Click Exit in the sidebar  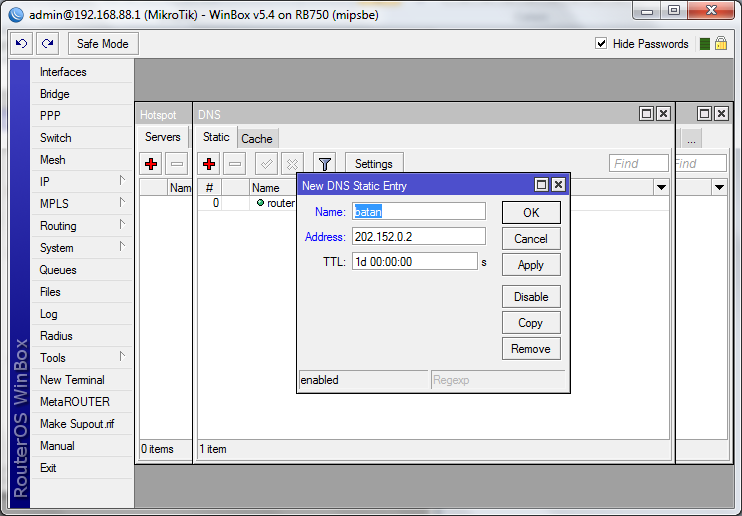81,468
